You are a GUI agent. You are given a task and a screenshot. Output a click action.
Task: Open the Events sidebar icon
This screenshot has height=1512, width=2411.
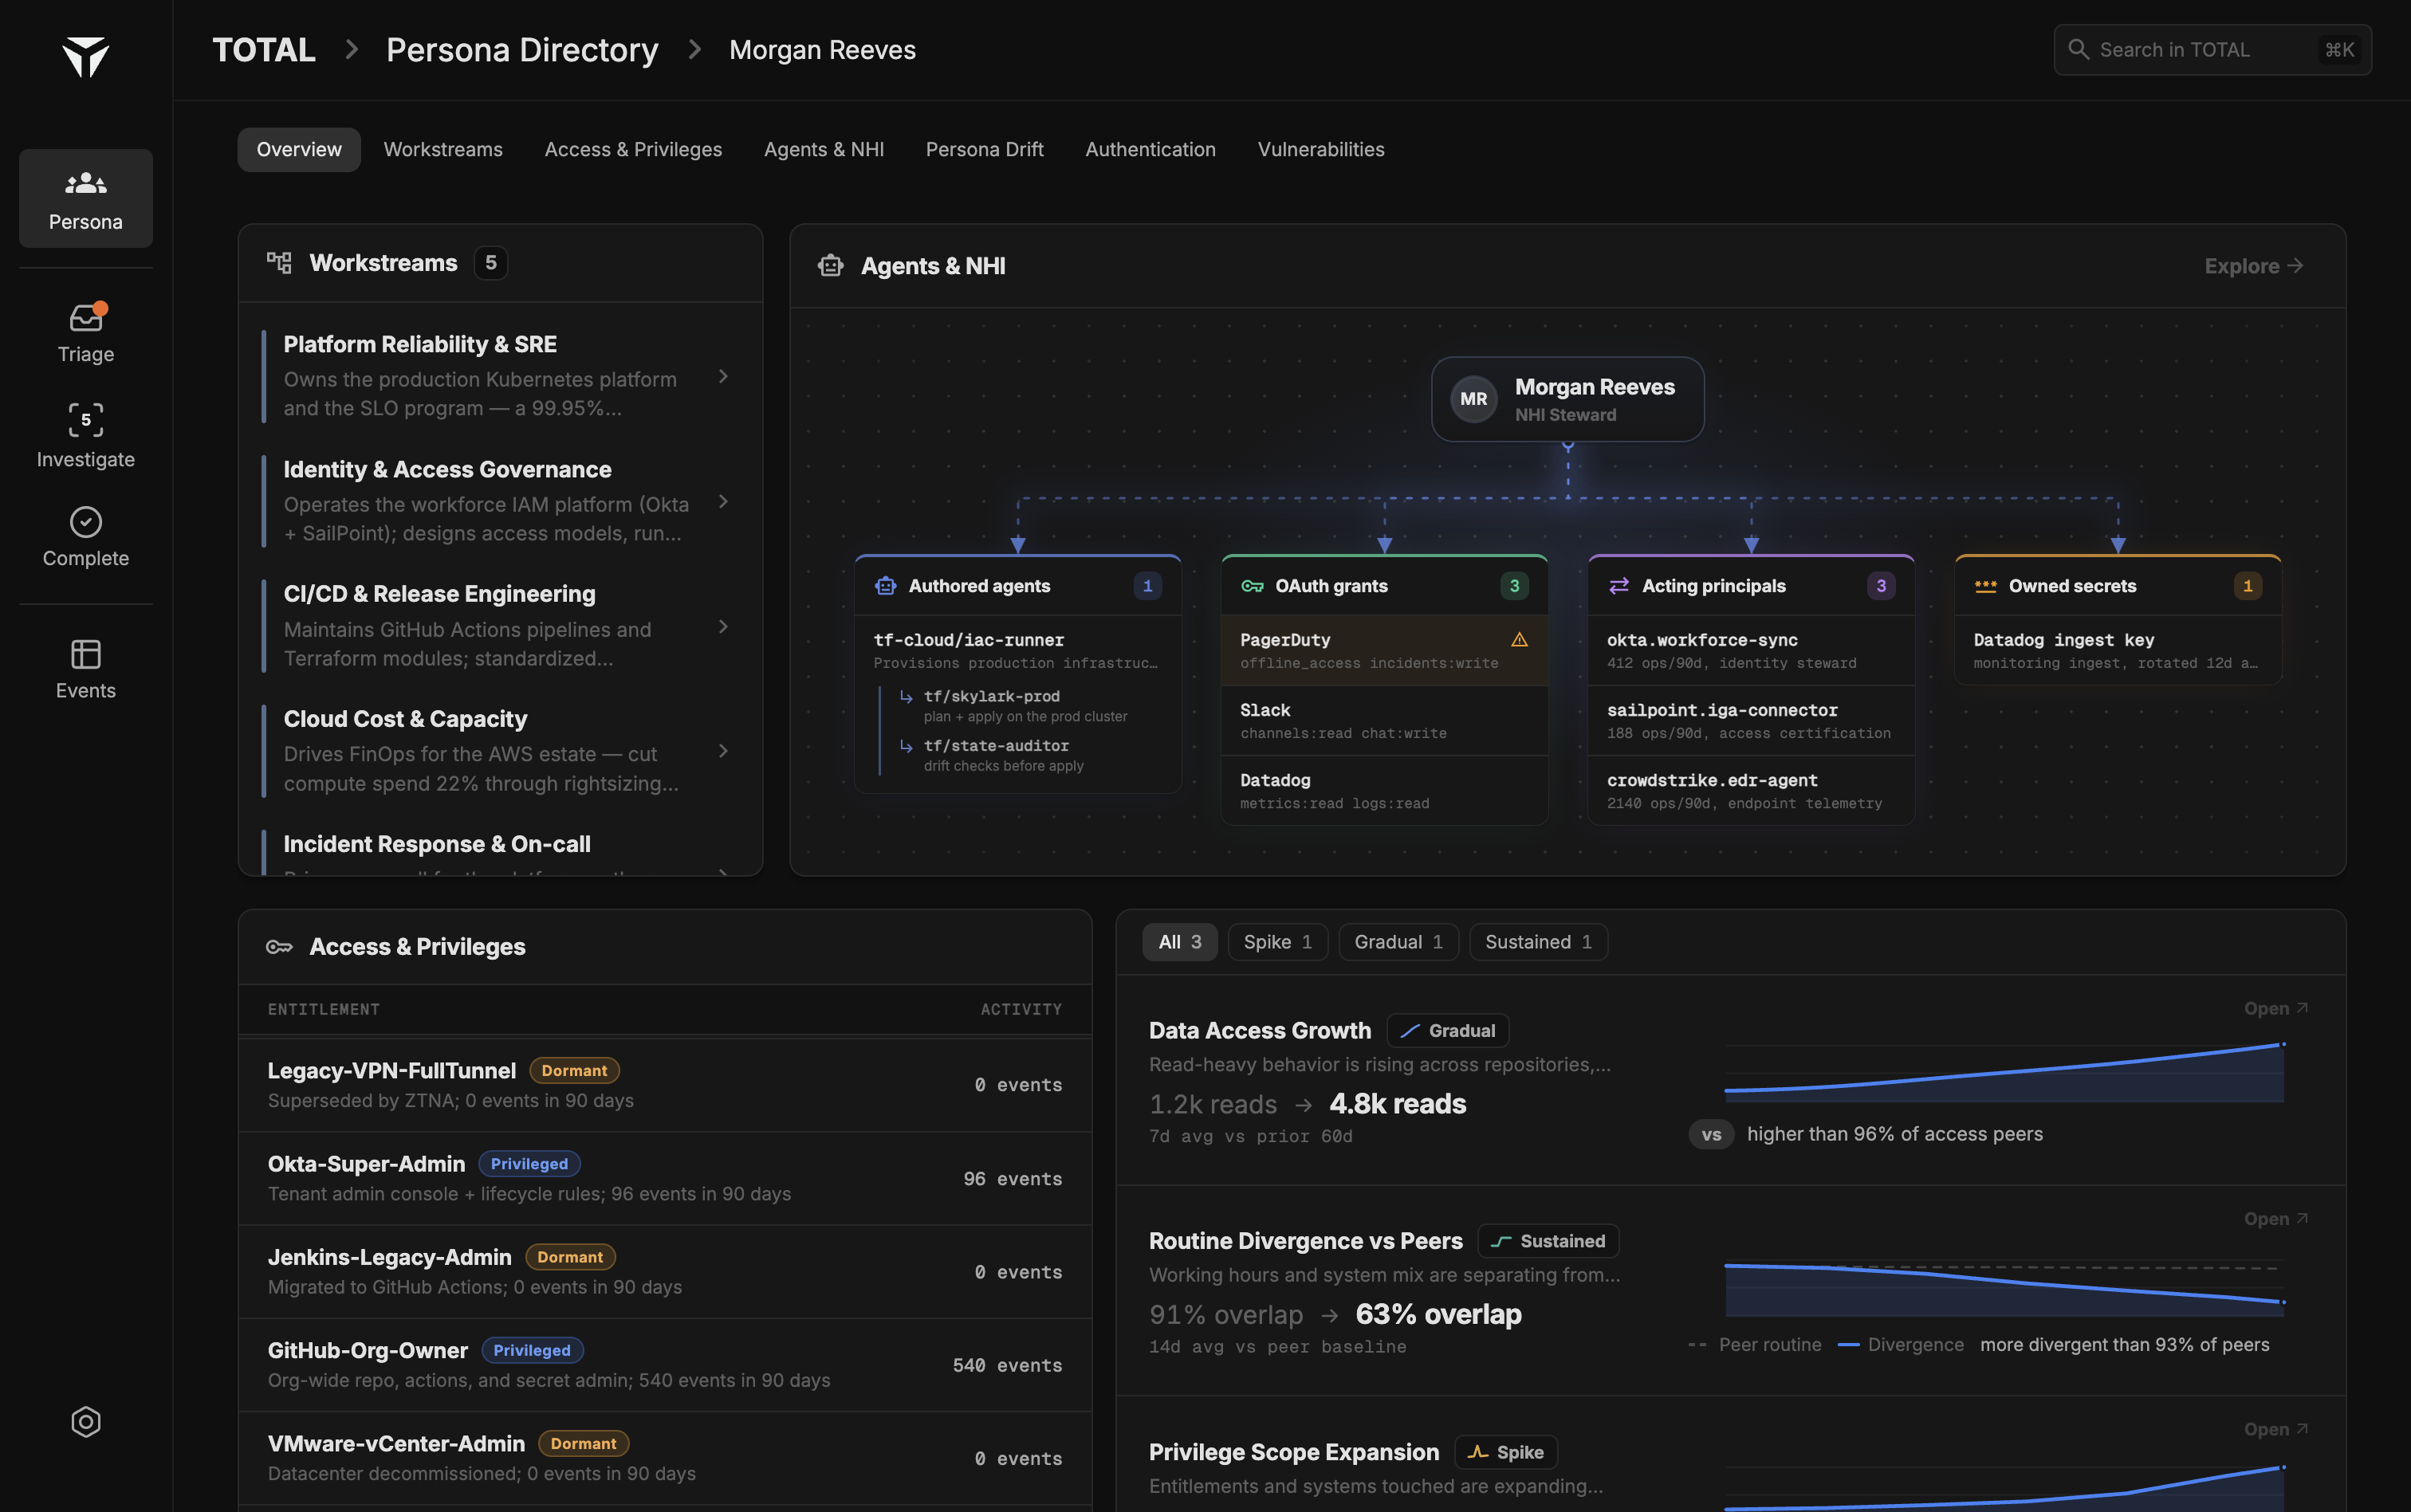[x=86, y=654]
